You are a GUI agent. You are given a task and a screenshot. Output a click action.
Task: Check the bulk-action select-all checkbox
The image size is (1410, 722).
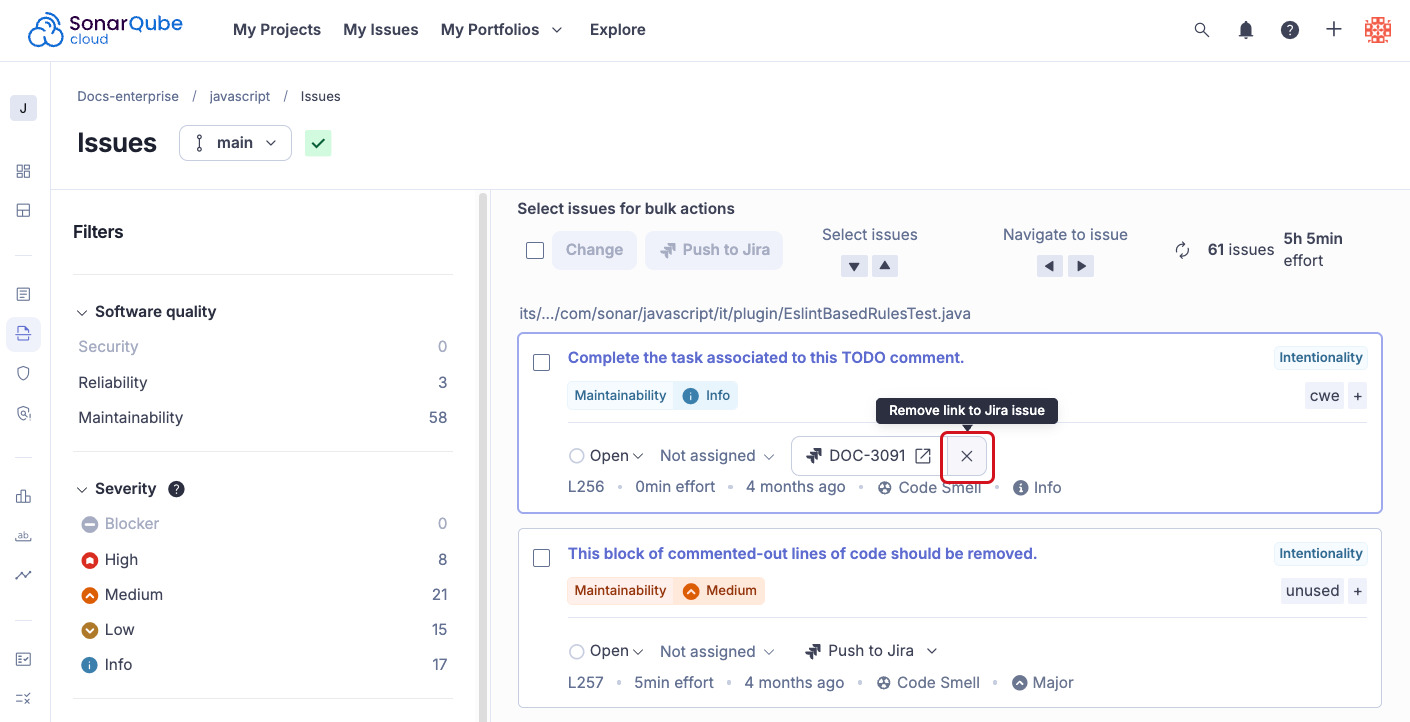click(535, 250)
